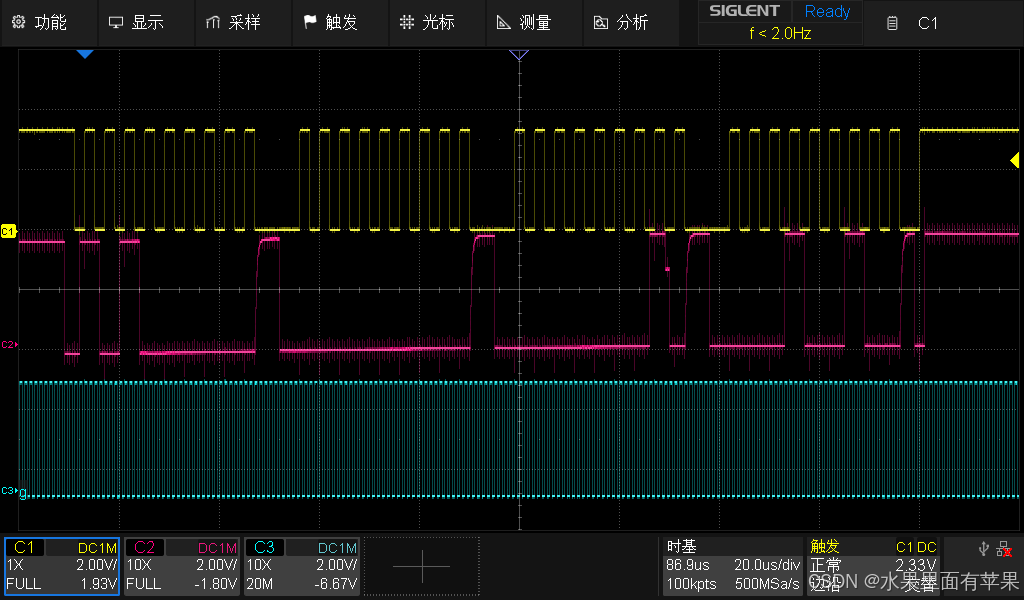Select the yellow trigger level arrow on right edge
Image resolution: width=1024 pixels, height=600 pixels.
(1014, 160)
